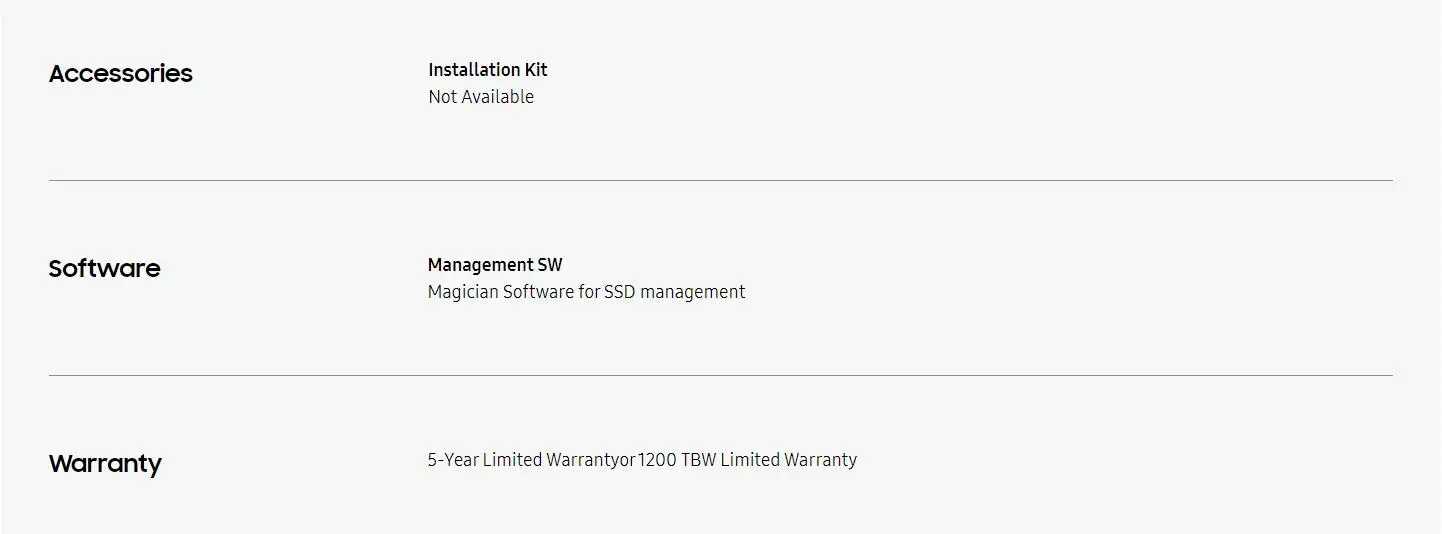Click the Magician Software for SSD management text
Viewport: 1442px width, 534px height.
[x=586, y=292]
